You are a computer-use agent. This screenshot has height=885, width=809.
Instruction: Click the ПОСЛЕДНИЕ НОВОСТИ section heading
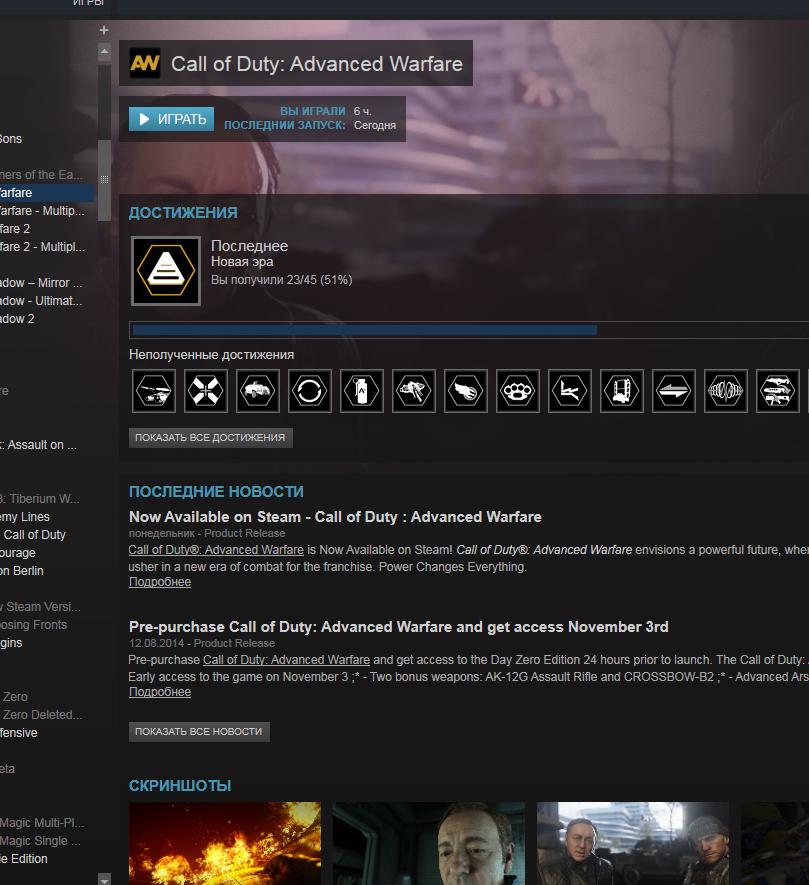coord(216,492)
